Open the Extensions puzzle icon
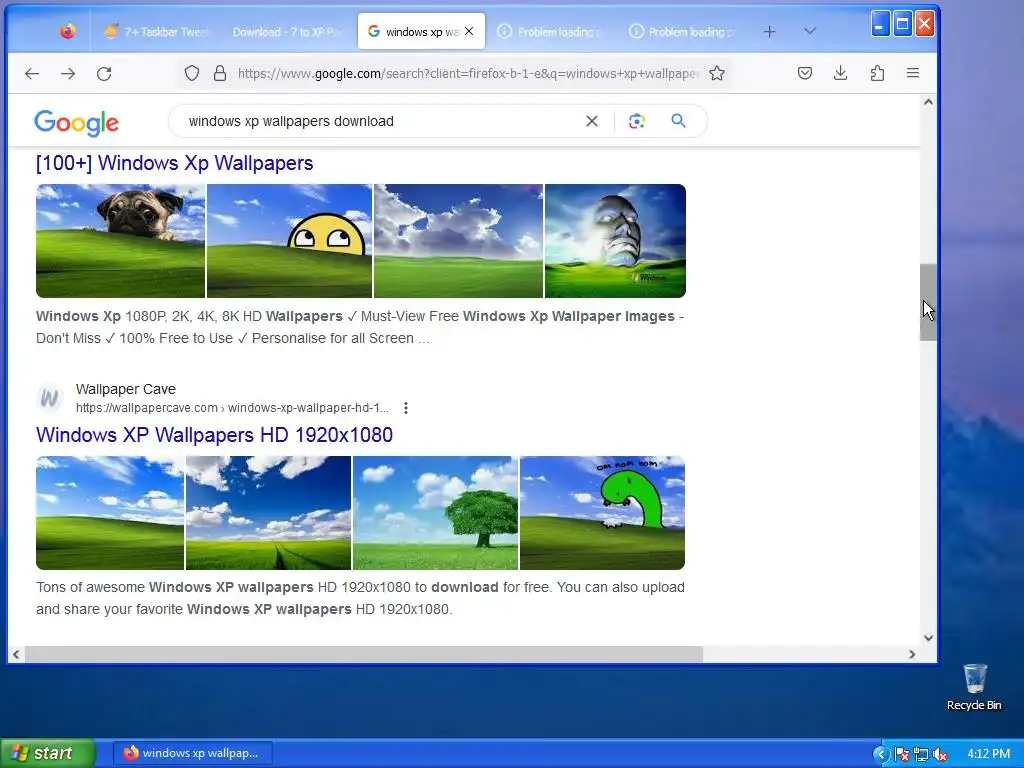 pyautogui.click(x=877, y=73)
